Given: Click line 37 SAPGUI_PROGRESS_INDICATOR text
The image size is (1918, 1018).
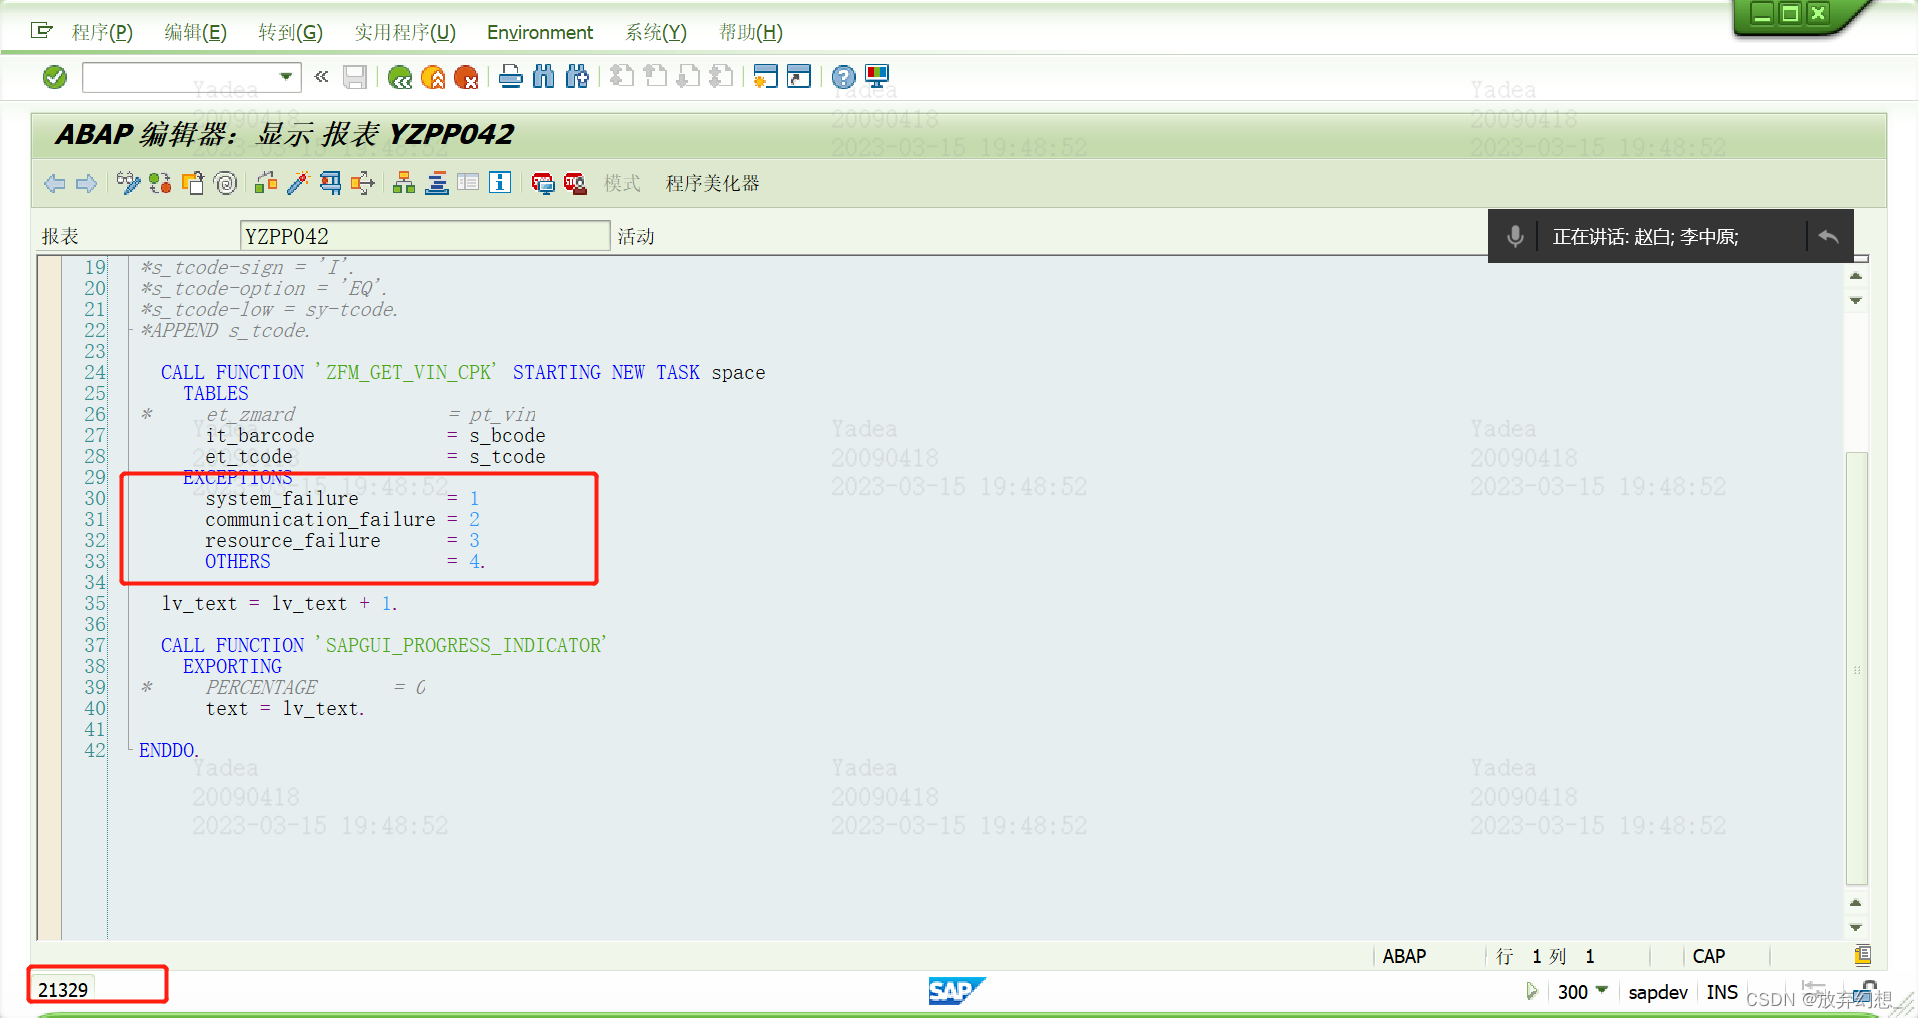Looking at the screenshot, I should click(465, 645).
